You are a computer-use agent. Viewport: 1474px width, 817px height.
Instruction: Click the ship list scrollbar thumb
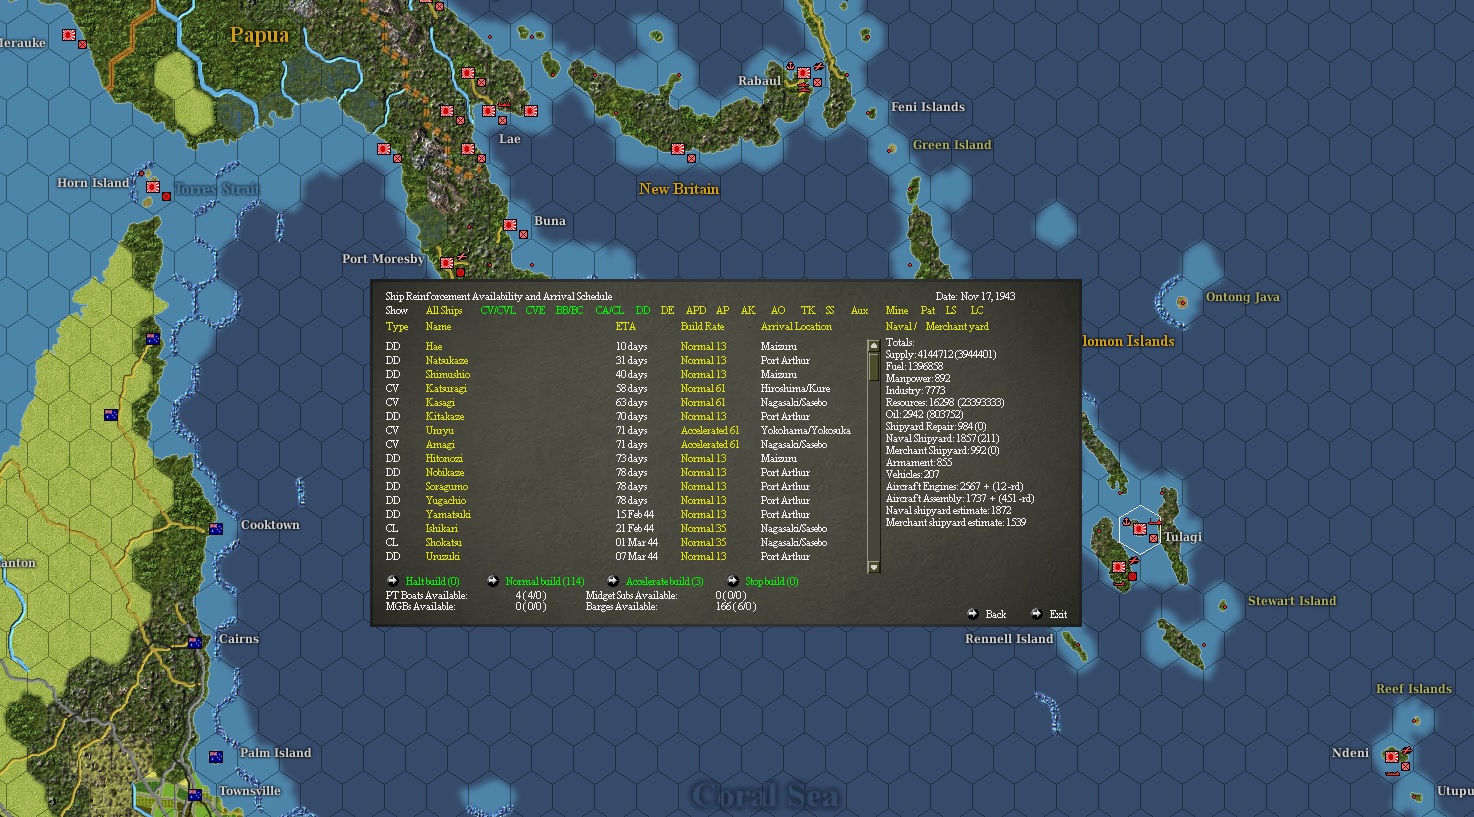click(873, 366)
